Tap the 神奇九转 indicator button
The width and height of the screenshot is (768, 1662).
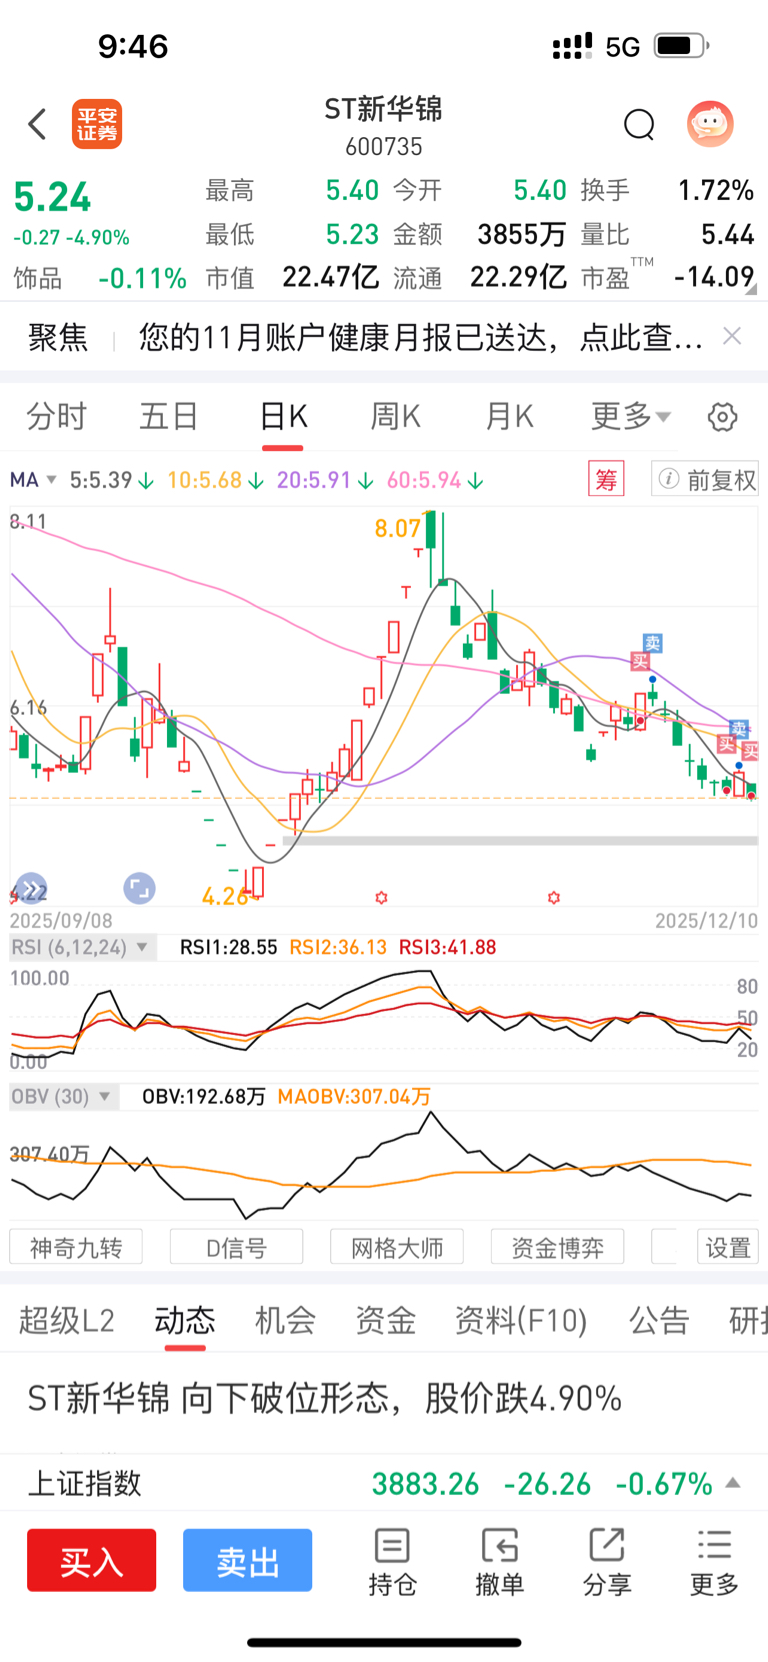(x=76, y=1247)
